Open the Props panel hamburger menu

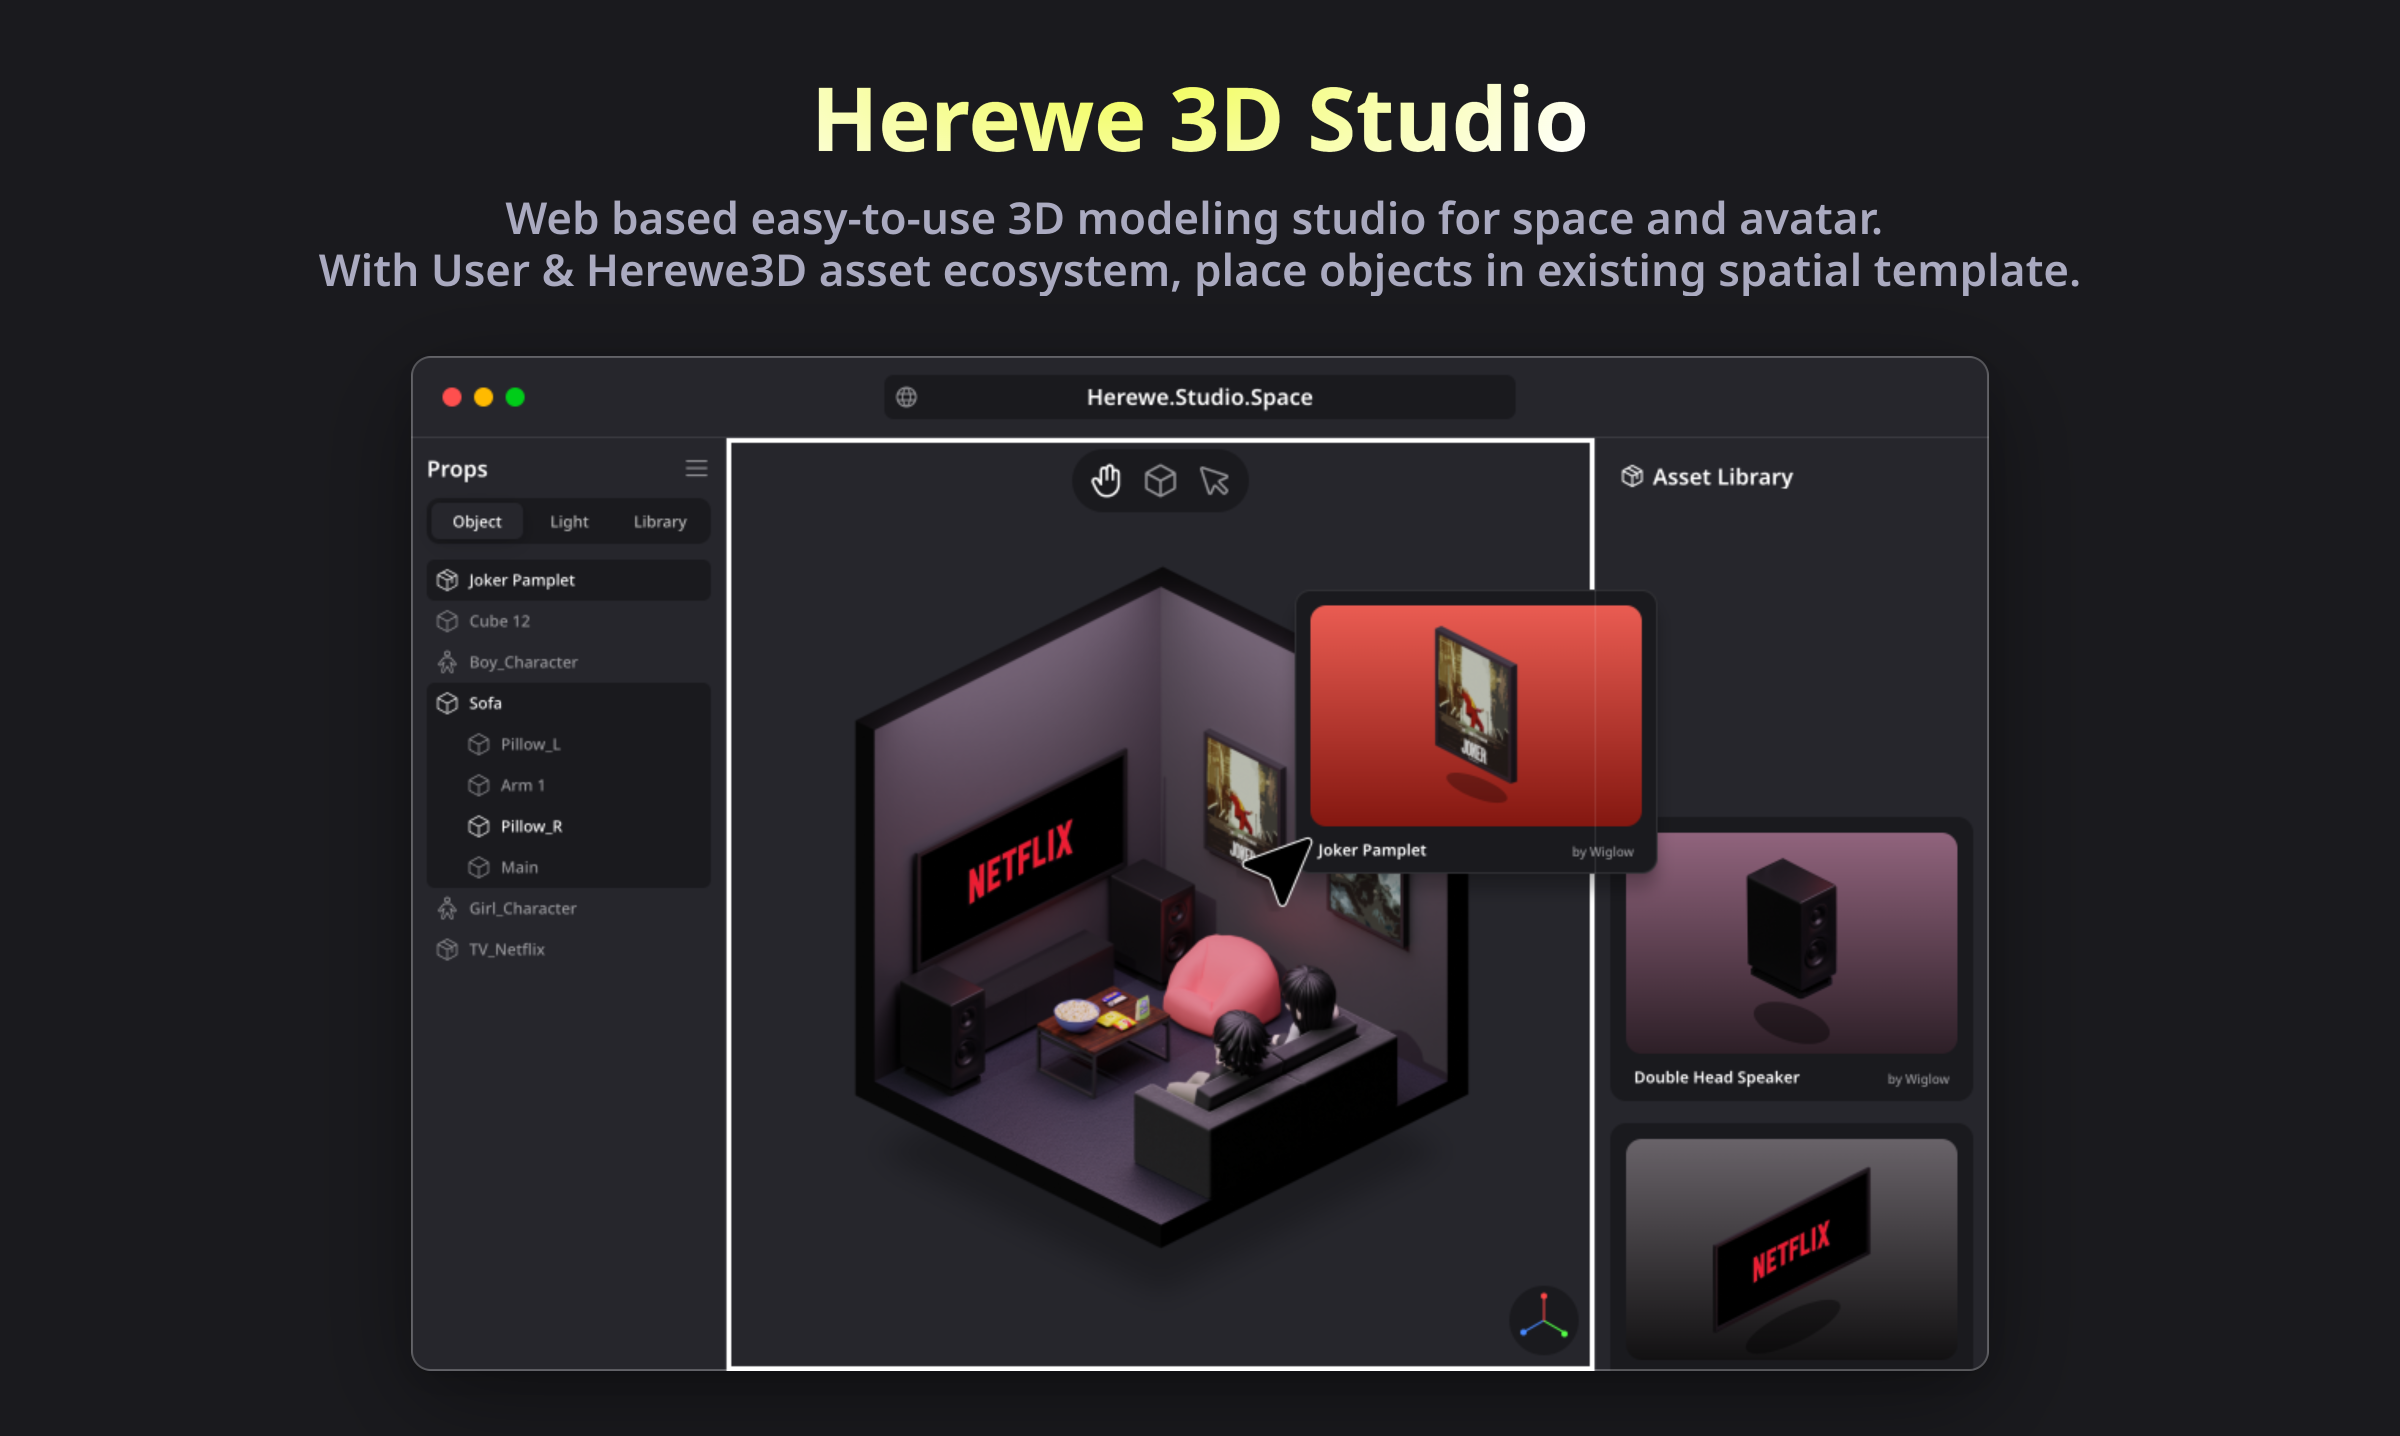click(696, 468)
